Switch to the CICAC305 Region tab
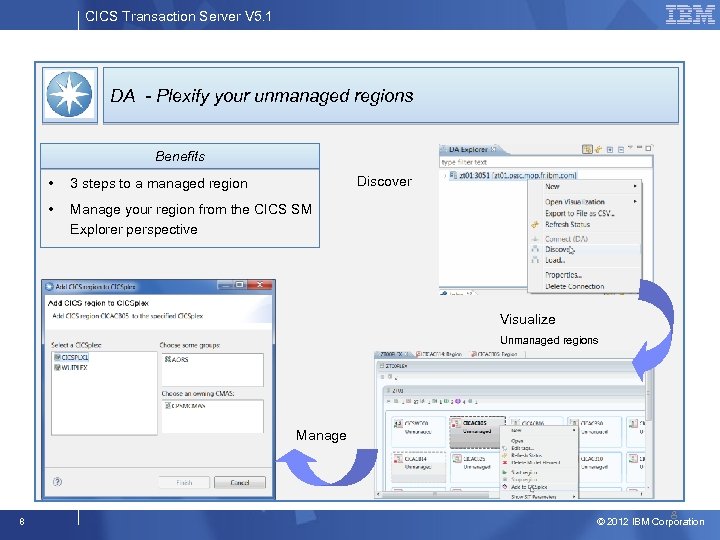Screen dimensions: 720x540 pyautogui.click(x=495, y=354)
